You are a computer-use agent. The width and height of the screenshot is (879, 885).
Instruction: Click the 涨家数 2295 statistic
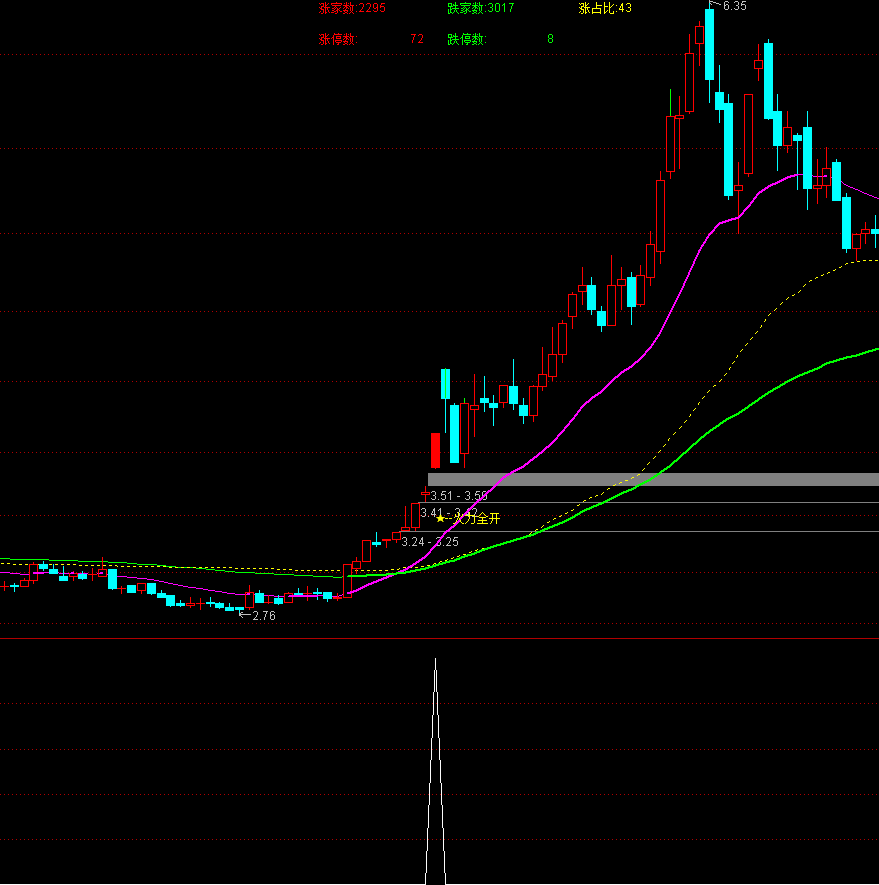point(351,8)
